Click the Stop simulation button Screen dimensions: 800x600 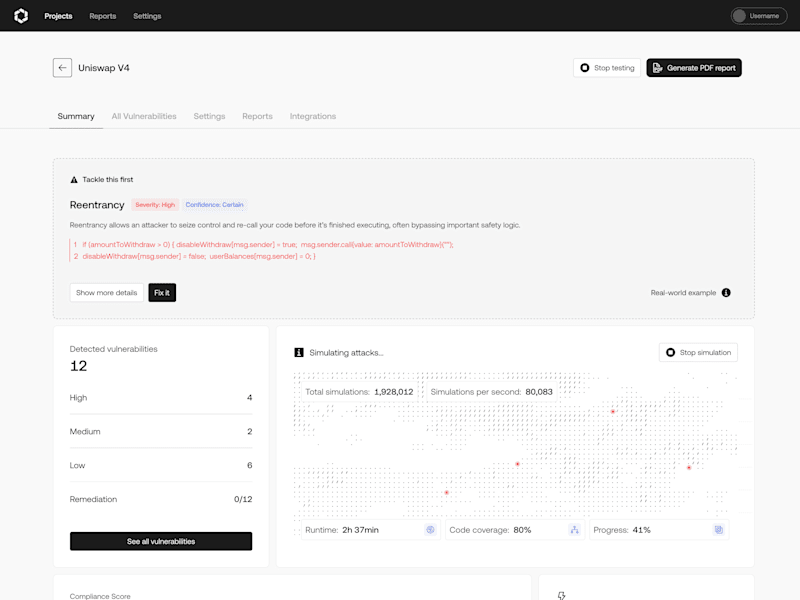(x=698, y=353)
